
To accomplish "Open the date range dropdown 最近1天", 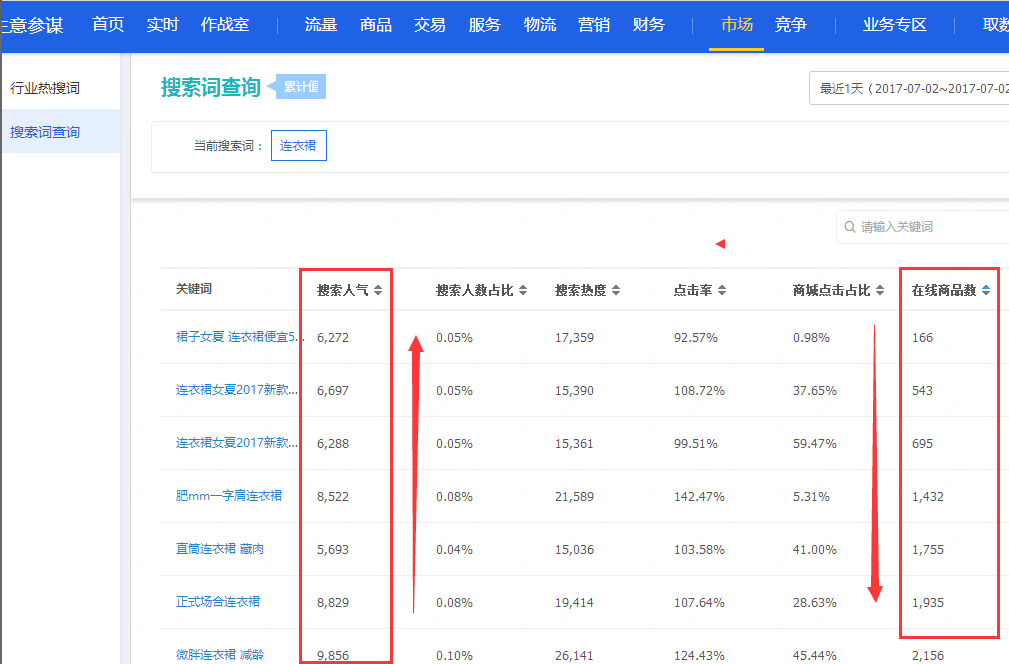I will tap(910, 88).
